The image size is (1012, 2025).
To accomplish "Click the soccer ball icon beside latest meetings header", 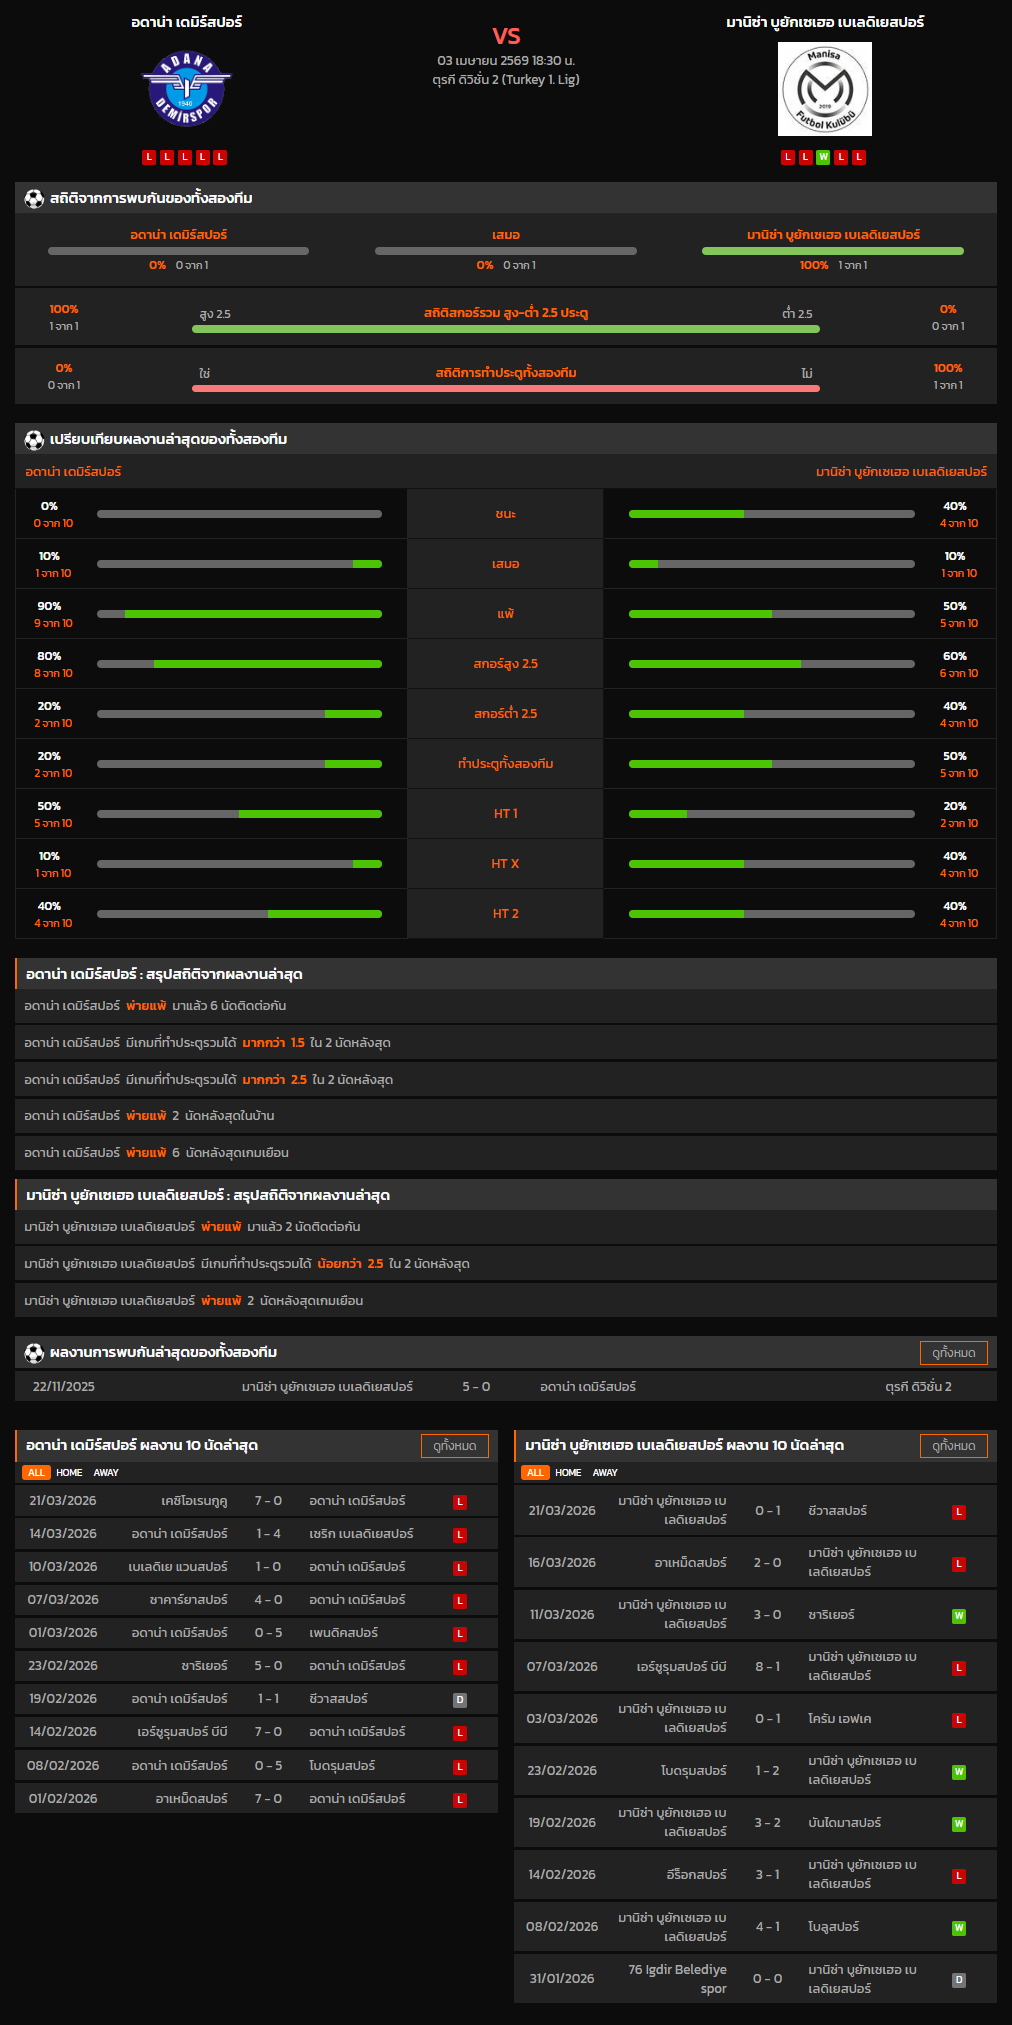I will pyautogui.click(x=34, y=1352).
